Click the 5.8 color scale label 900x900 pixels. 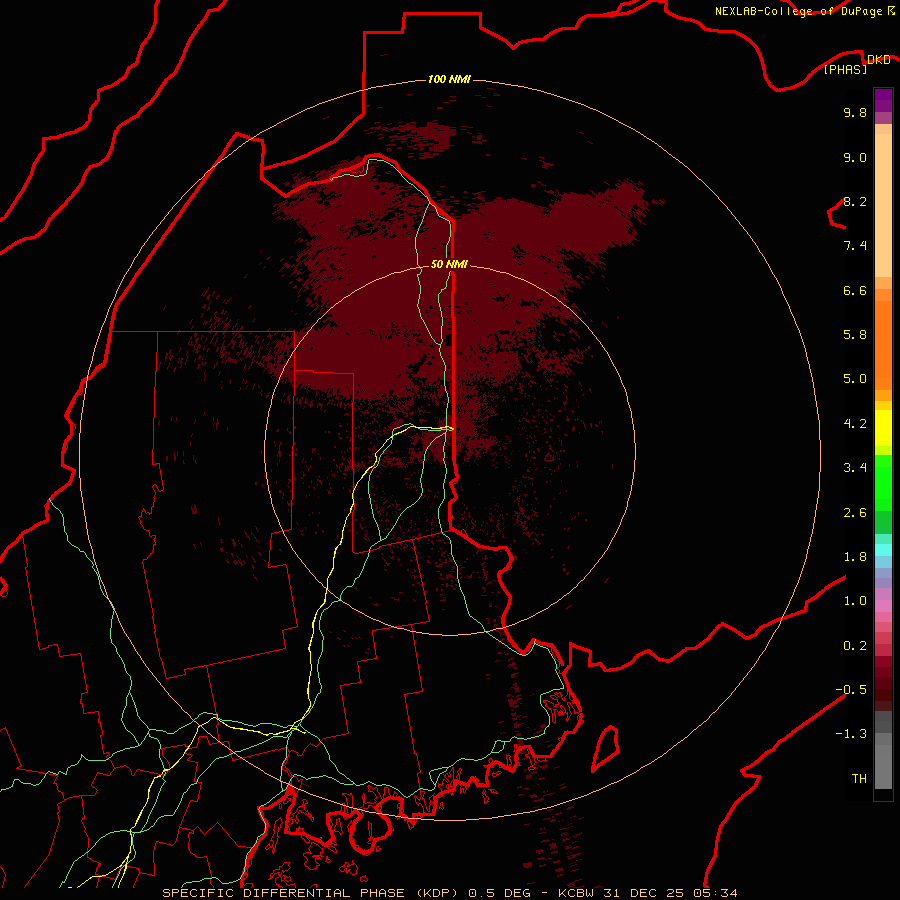[855, 335]
